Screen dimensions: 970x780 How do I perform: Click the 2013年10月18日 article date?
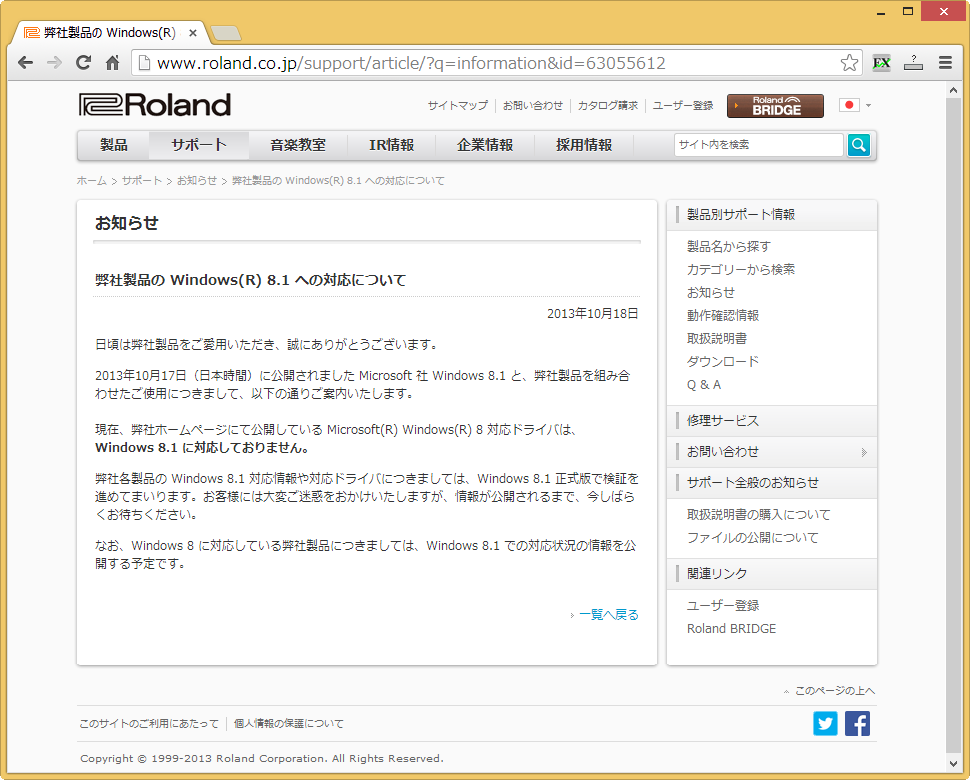(x=593, y=314)
